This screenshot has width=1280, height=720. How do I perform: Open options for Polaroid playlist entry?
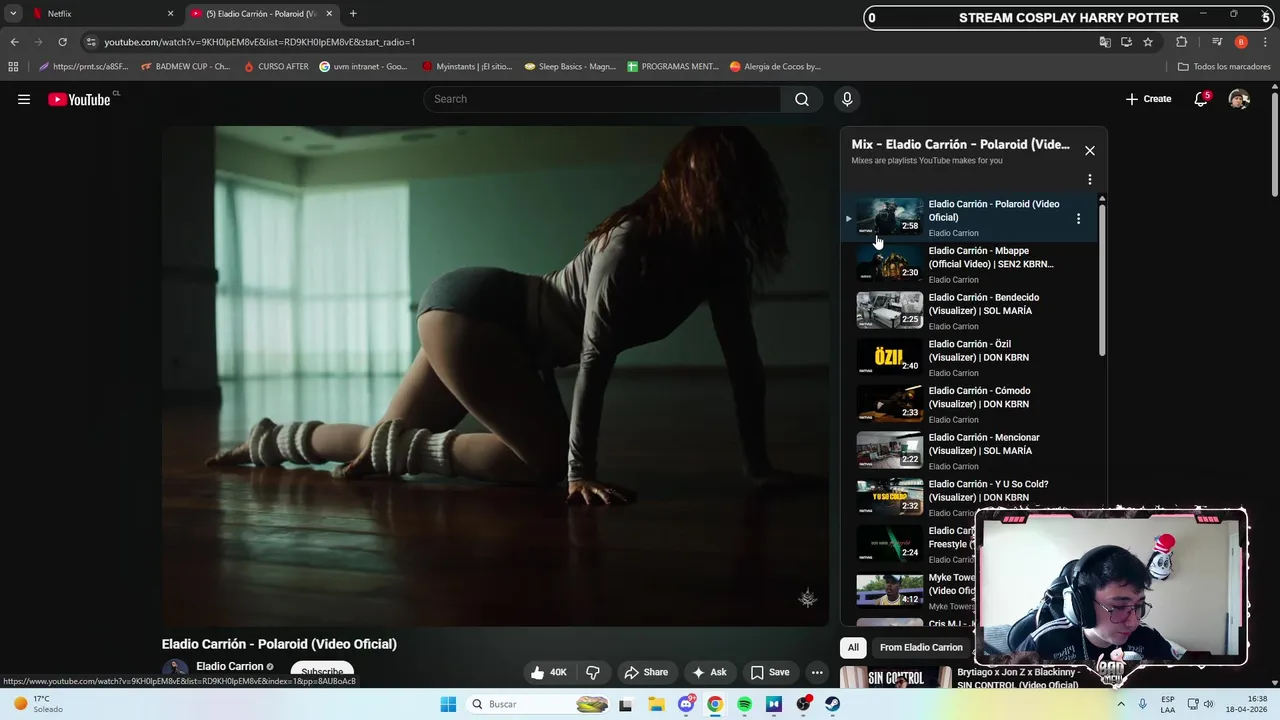coord(1078,218)
